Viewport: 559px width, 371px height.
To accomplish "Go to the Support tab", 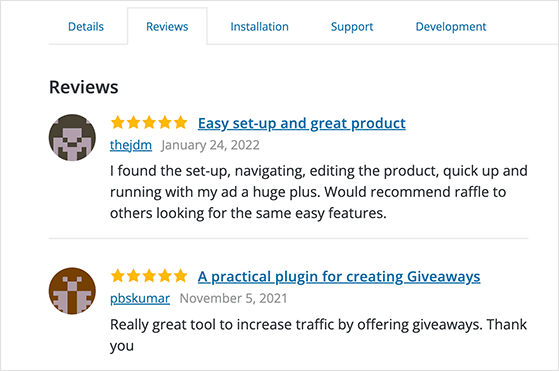I will click(352, 27).
